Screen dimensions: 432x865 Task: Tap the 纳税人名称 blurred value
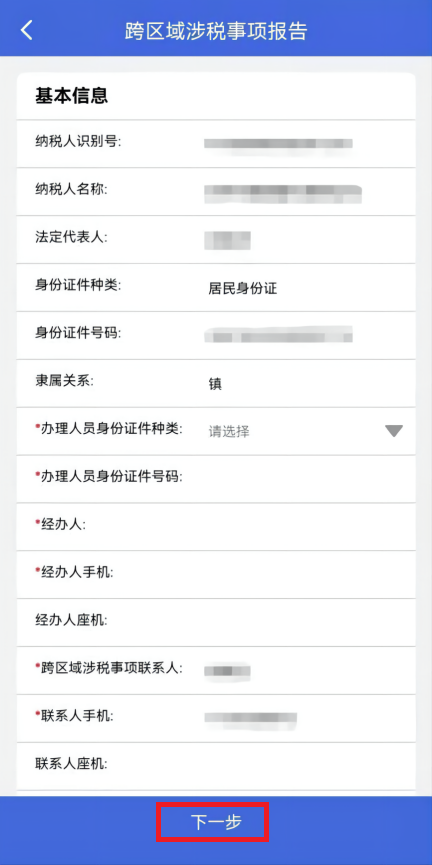tap(283, 191)
